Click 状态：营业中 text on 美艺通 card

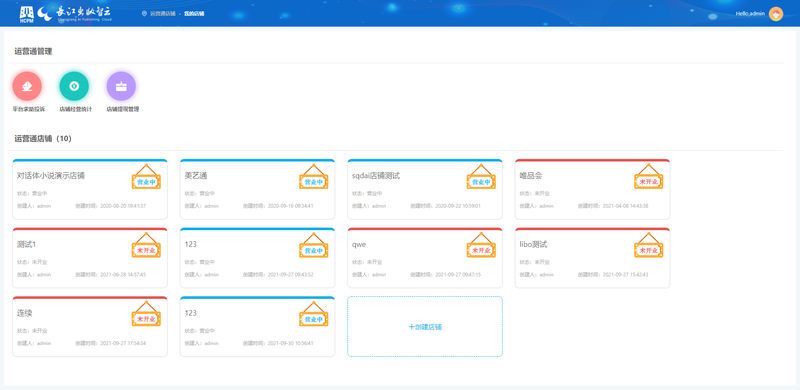(x=199, y=193)
